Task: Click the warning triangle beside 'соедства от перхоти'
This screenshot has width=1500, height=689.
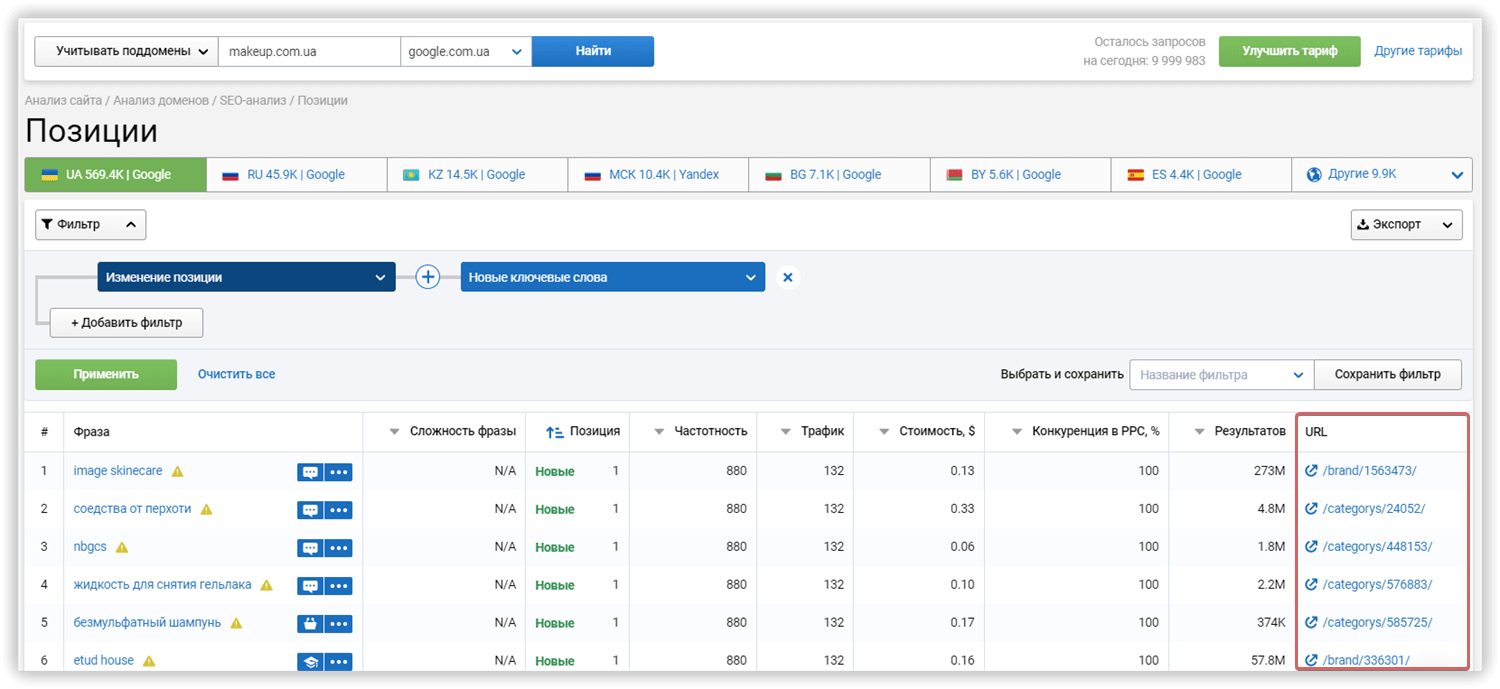Action: point(207,509)
